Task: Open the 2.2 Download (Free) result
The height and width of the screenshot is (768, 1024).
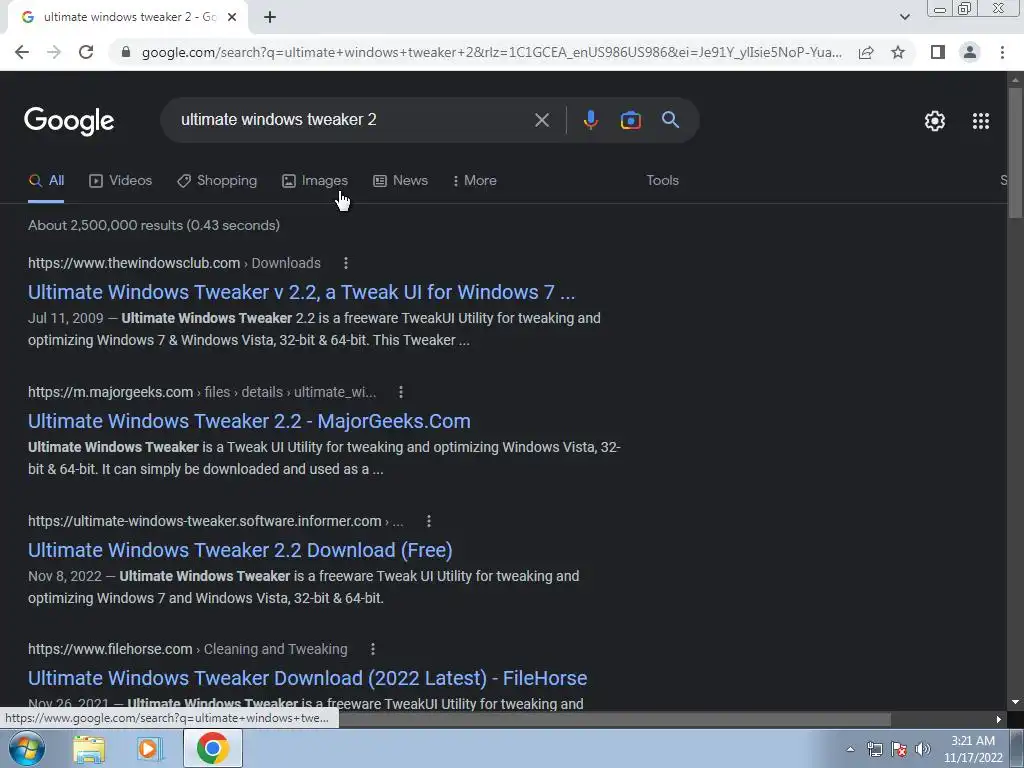Action: coord(240,550)
